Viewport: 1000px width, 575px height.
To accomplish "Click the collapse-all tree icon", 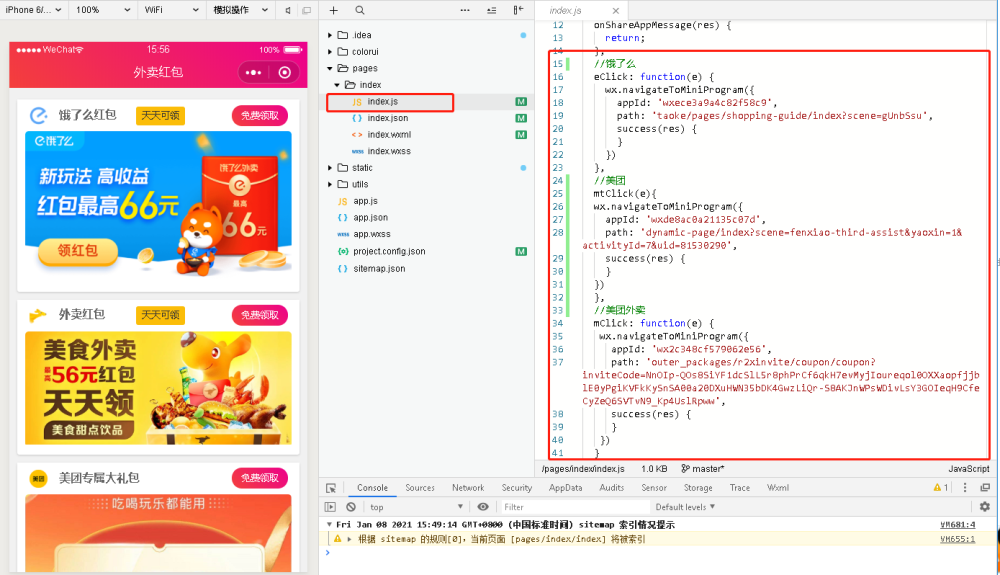I will 492,10.
